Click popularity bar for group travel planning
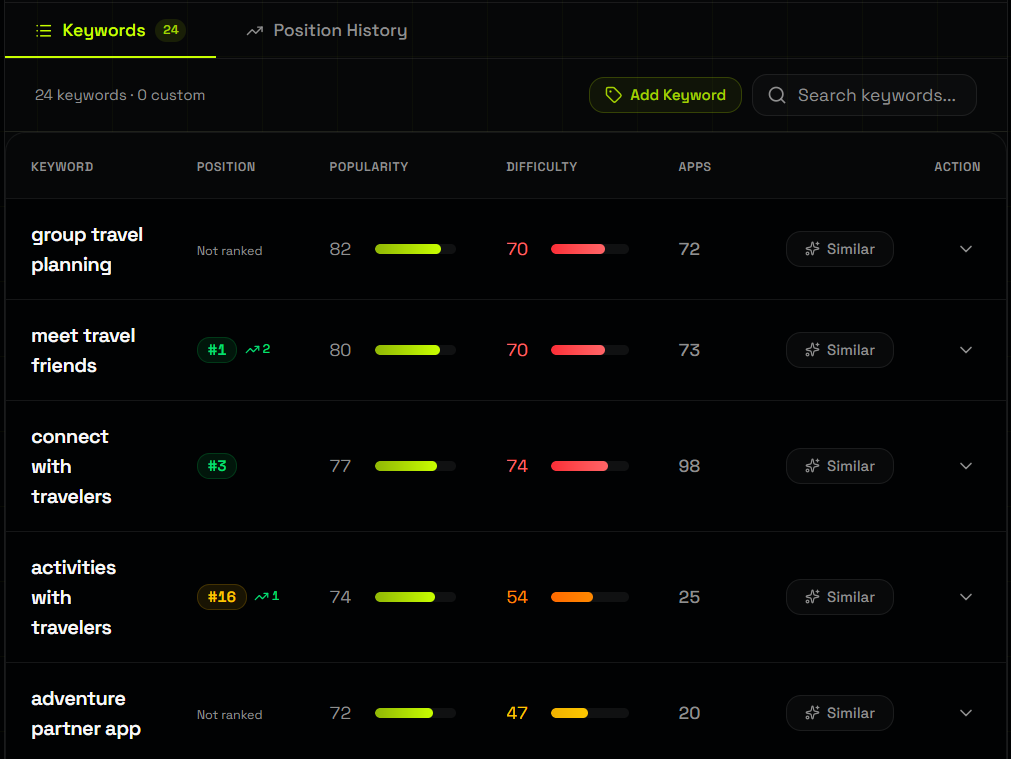Image resolution: width=1011 pixels, height=759 pixels. click(415, 249)
